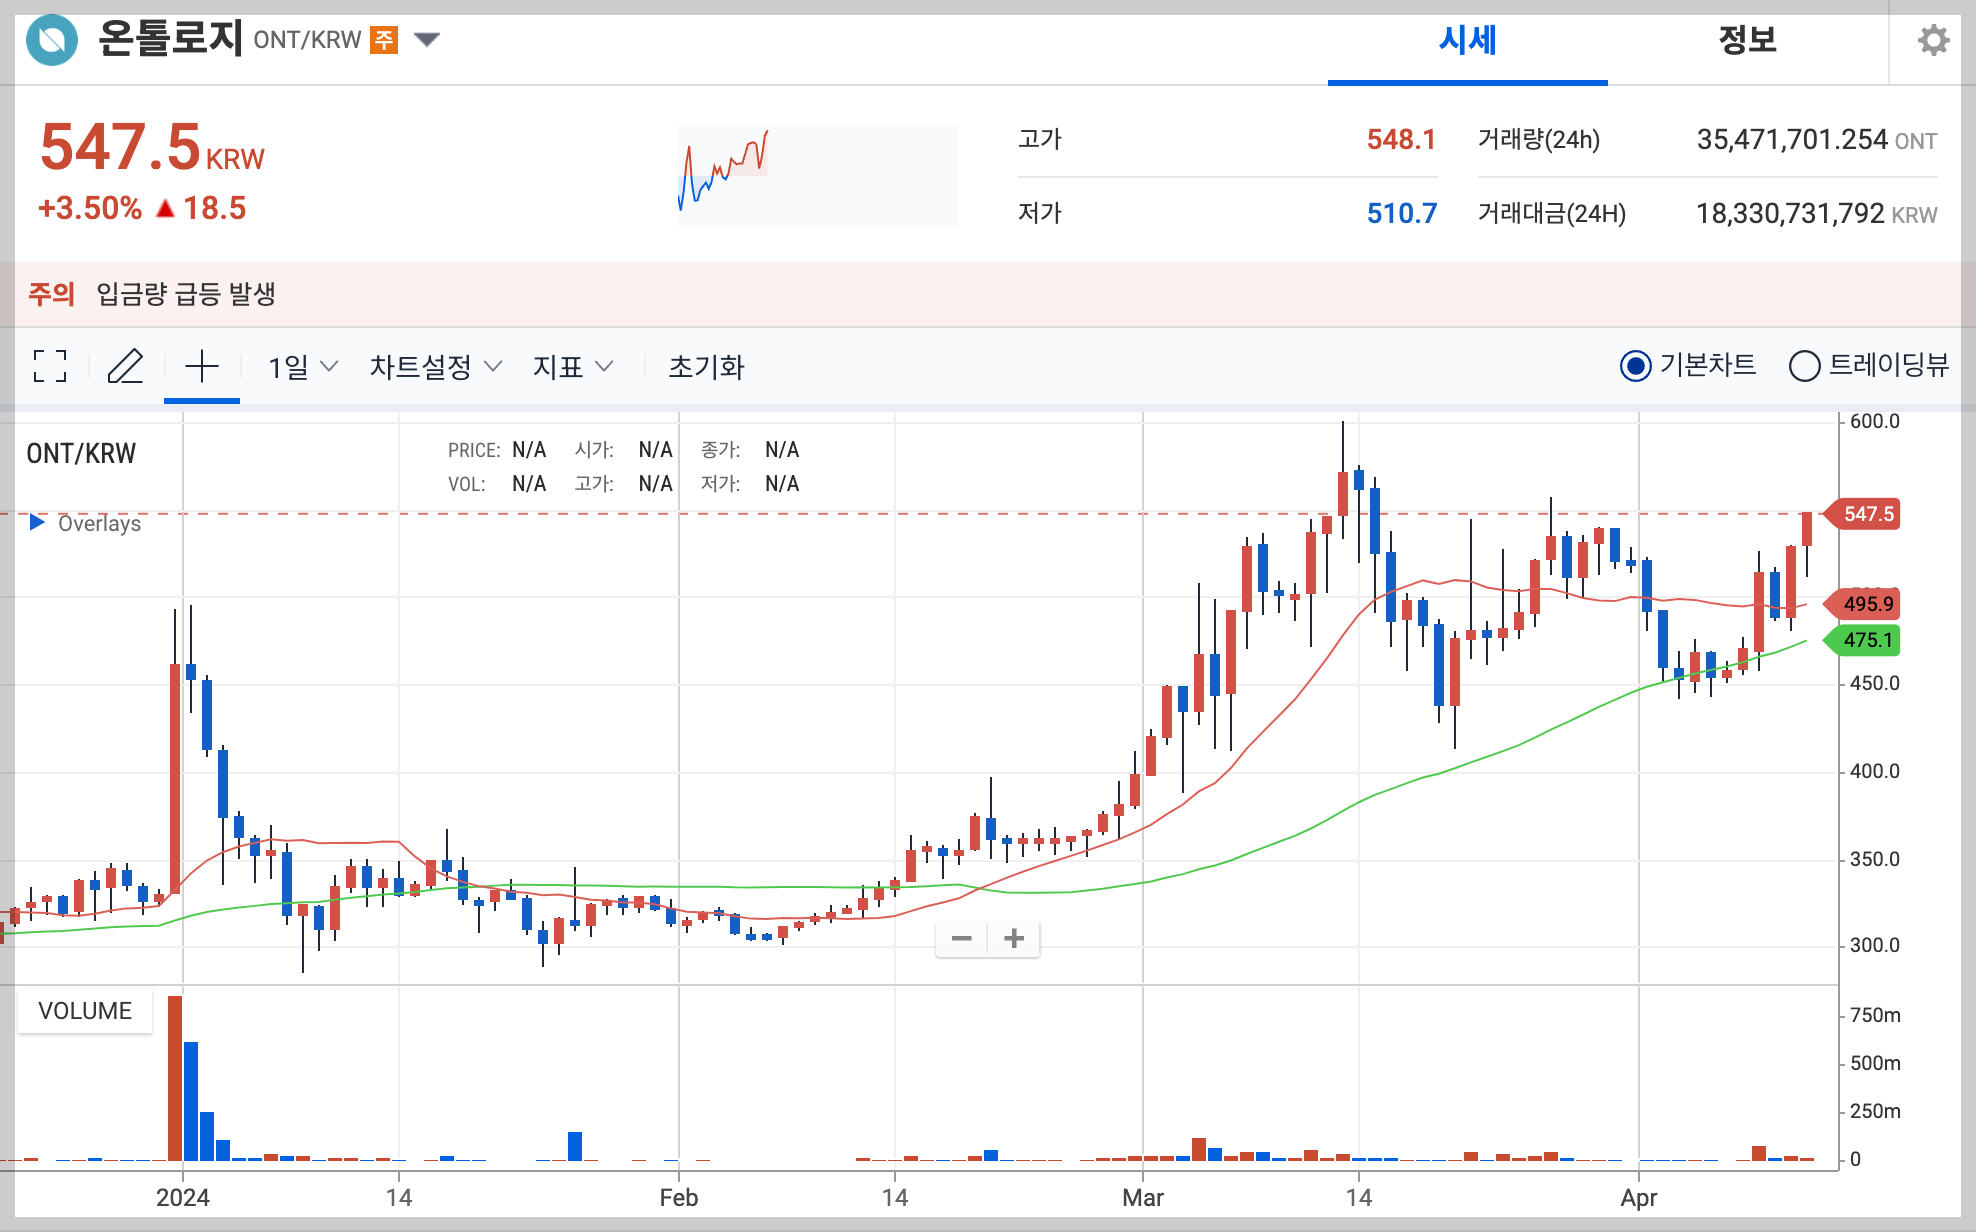1976x1232 pixels.
Task: Open the 1일 interval dropdown
Action: pos(302,367)
